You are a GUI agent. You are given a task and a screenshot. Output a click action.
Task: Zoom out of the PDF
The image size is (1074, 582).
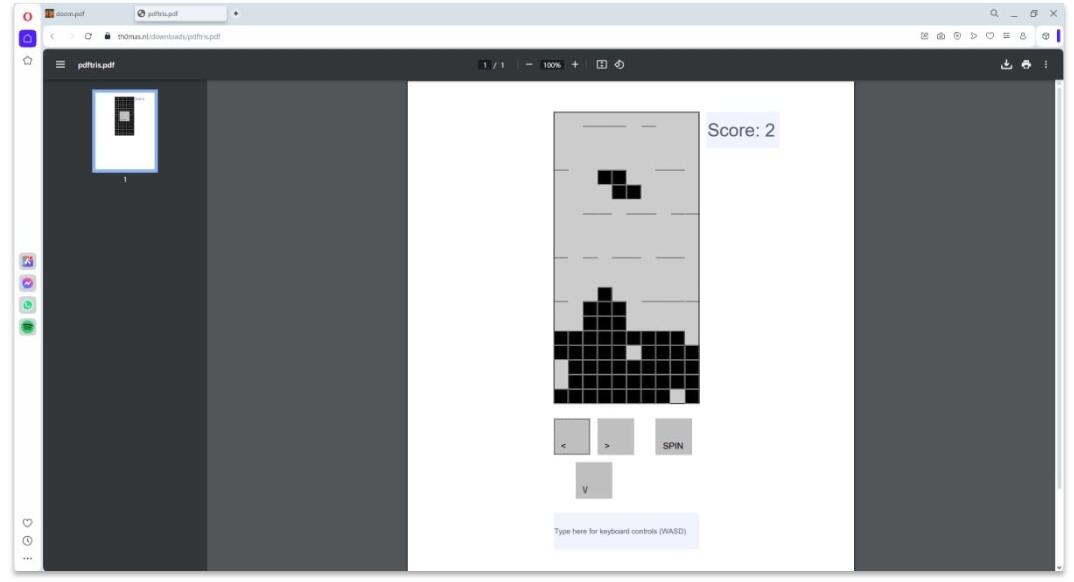[529, 64]
